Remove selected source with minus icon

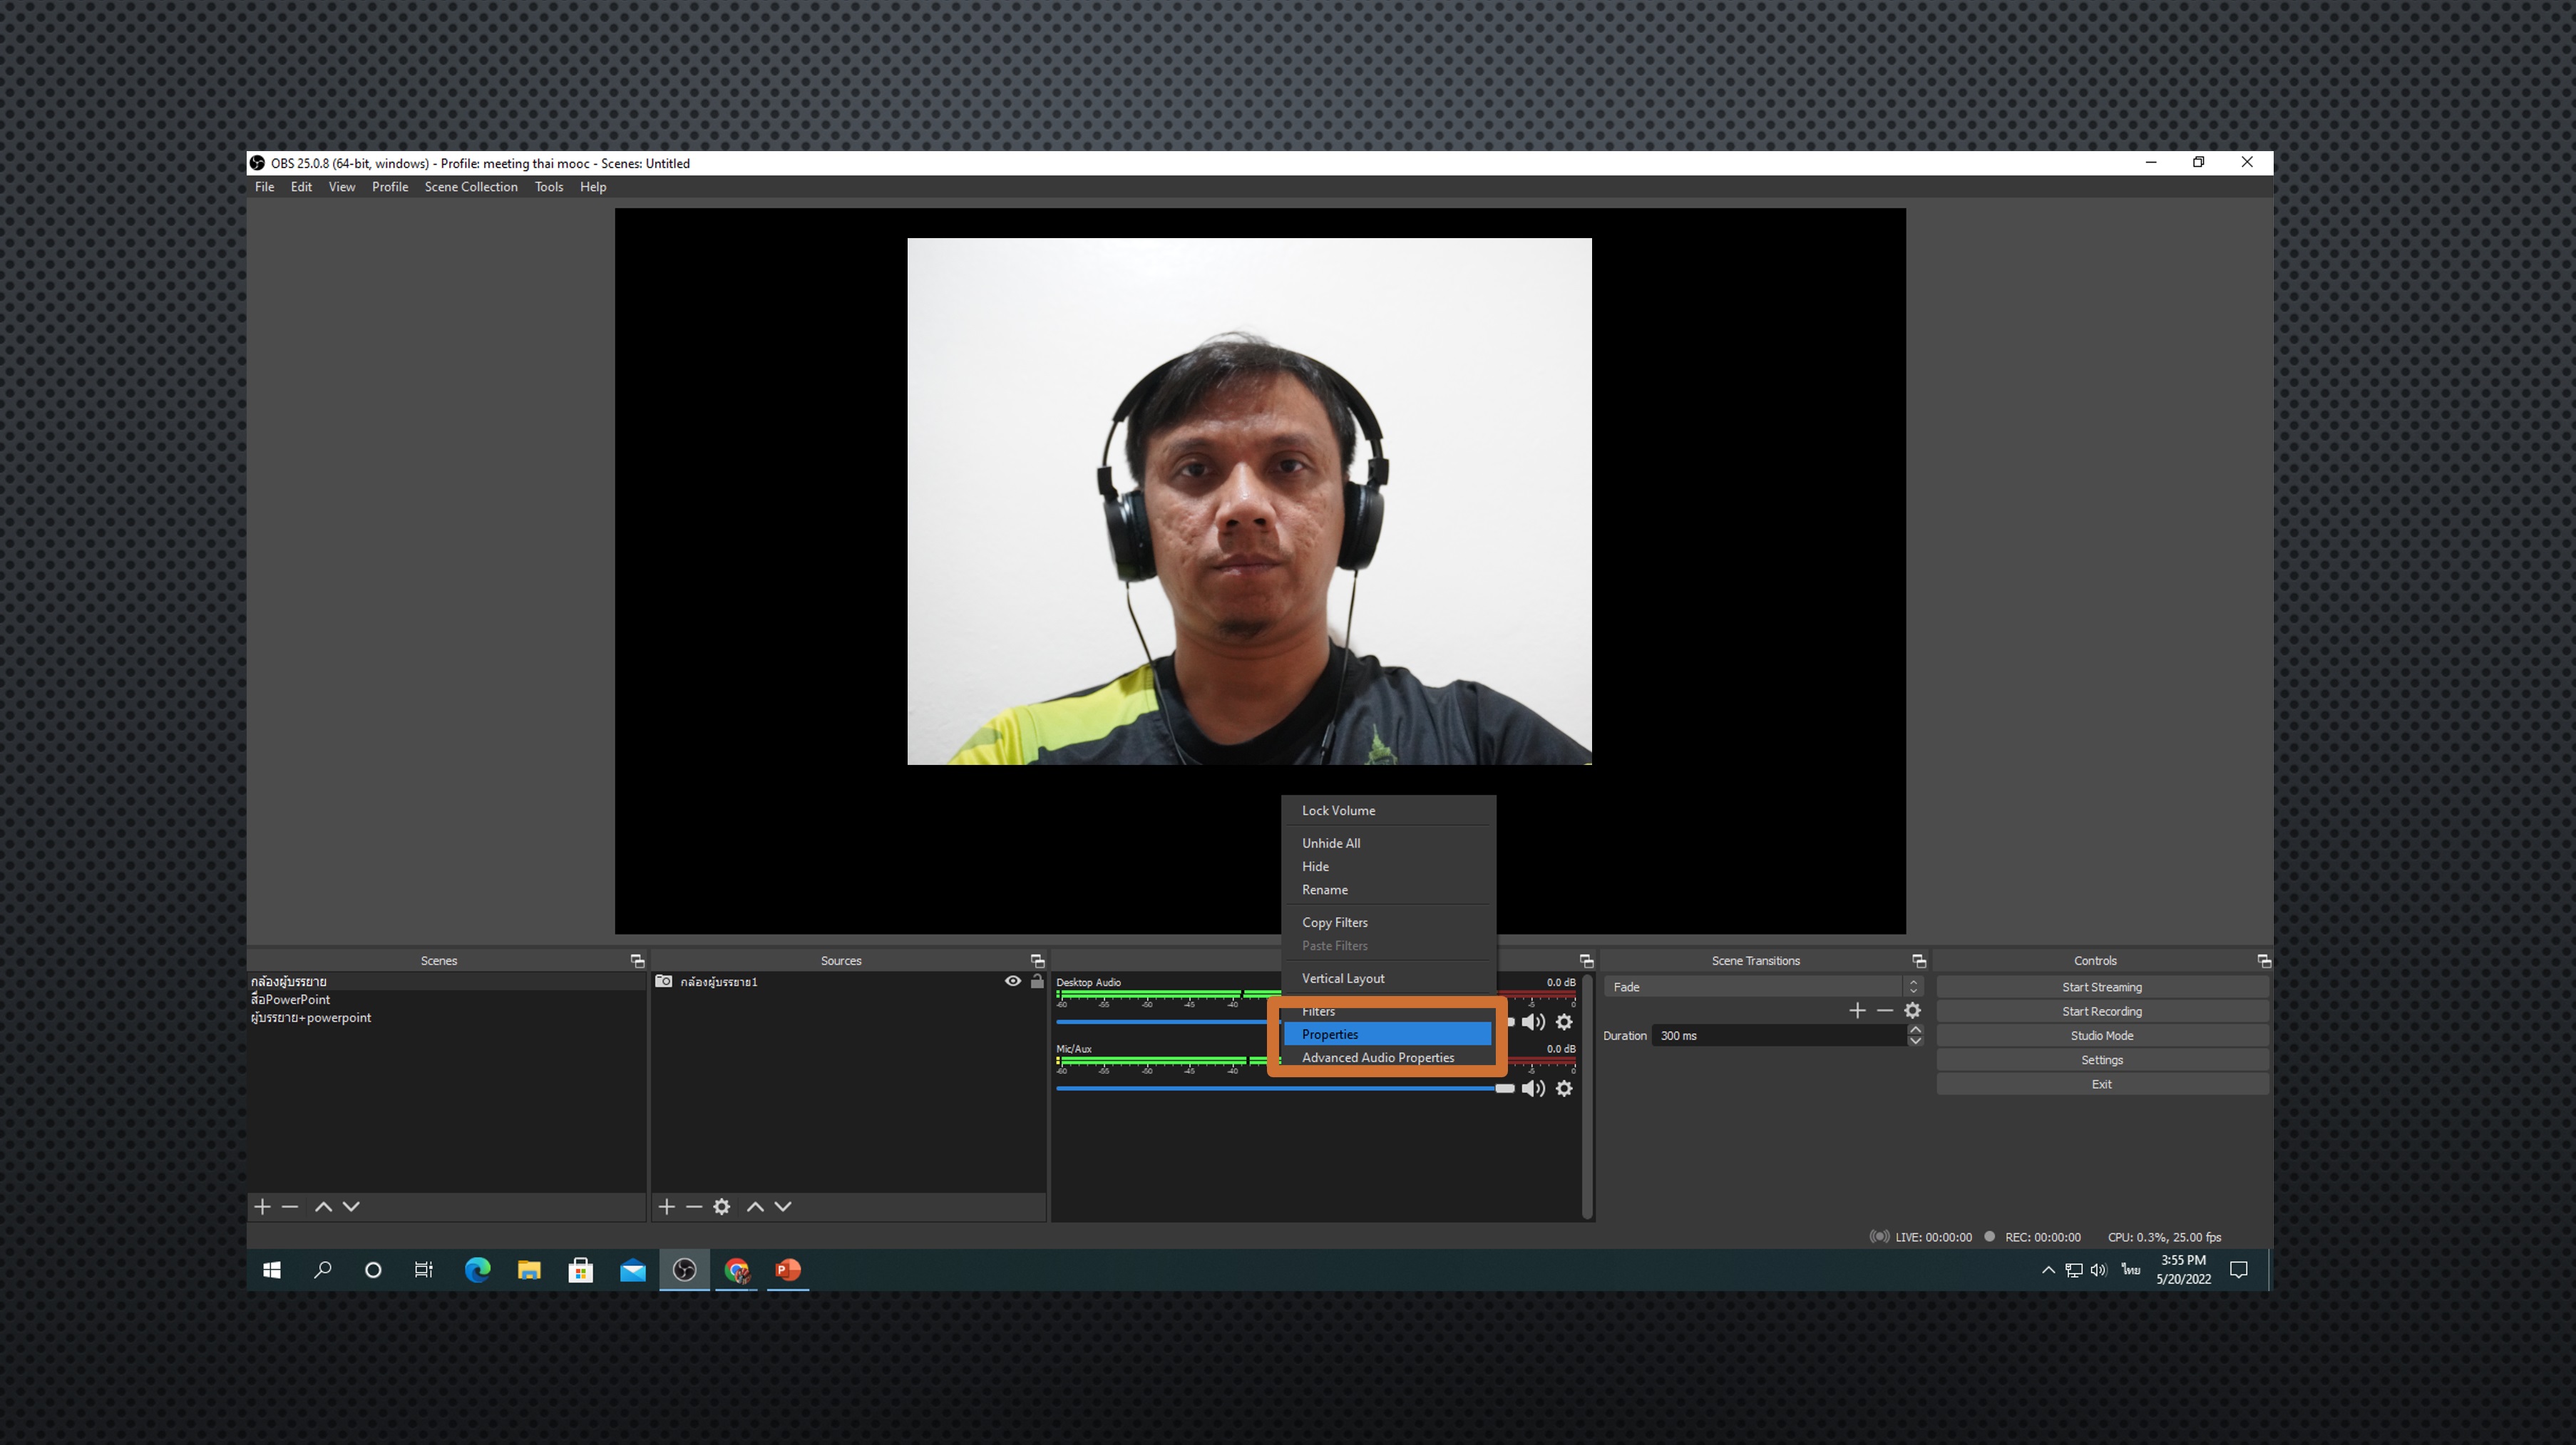point(694,1207)
